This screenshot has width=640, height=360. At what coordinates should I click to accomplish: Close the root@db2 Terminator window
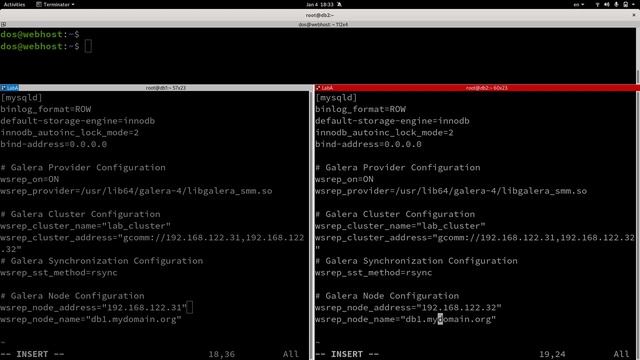(x=634, y=15)
